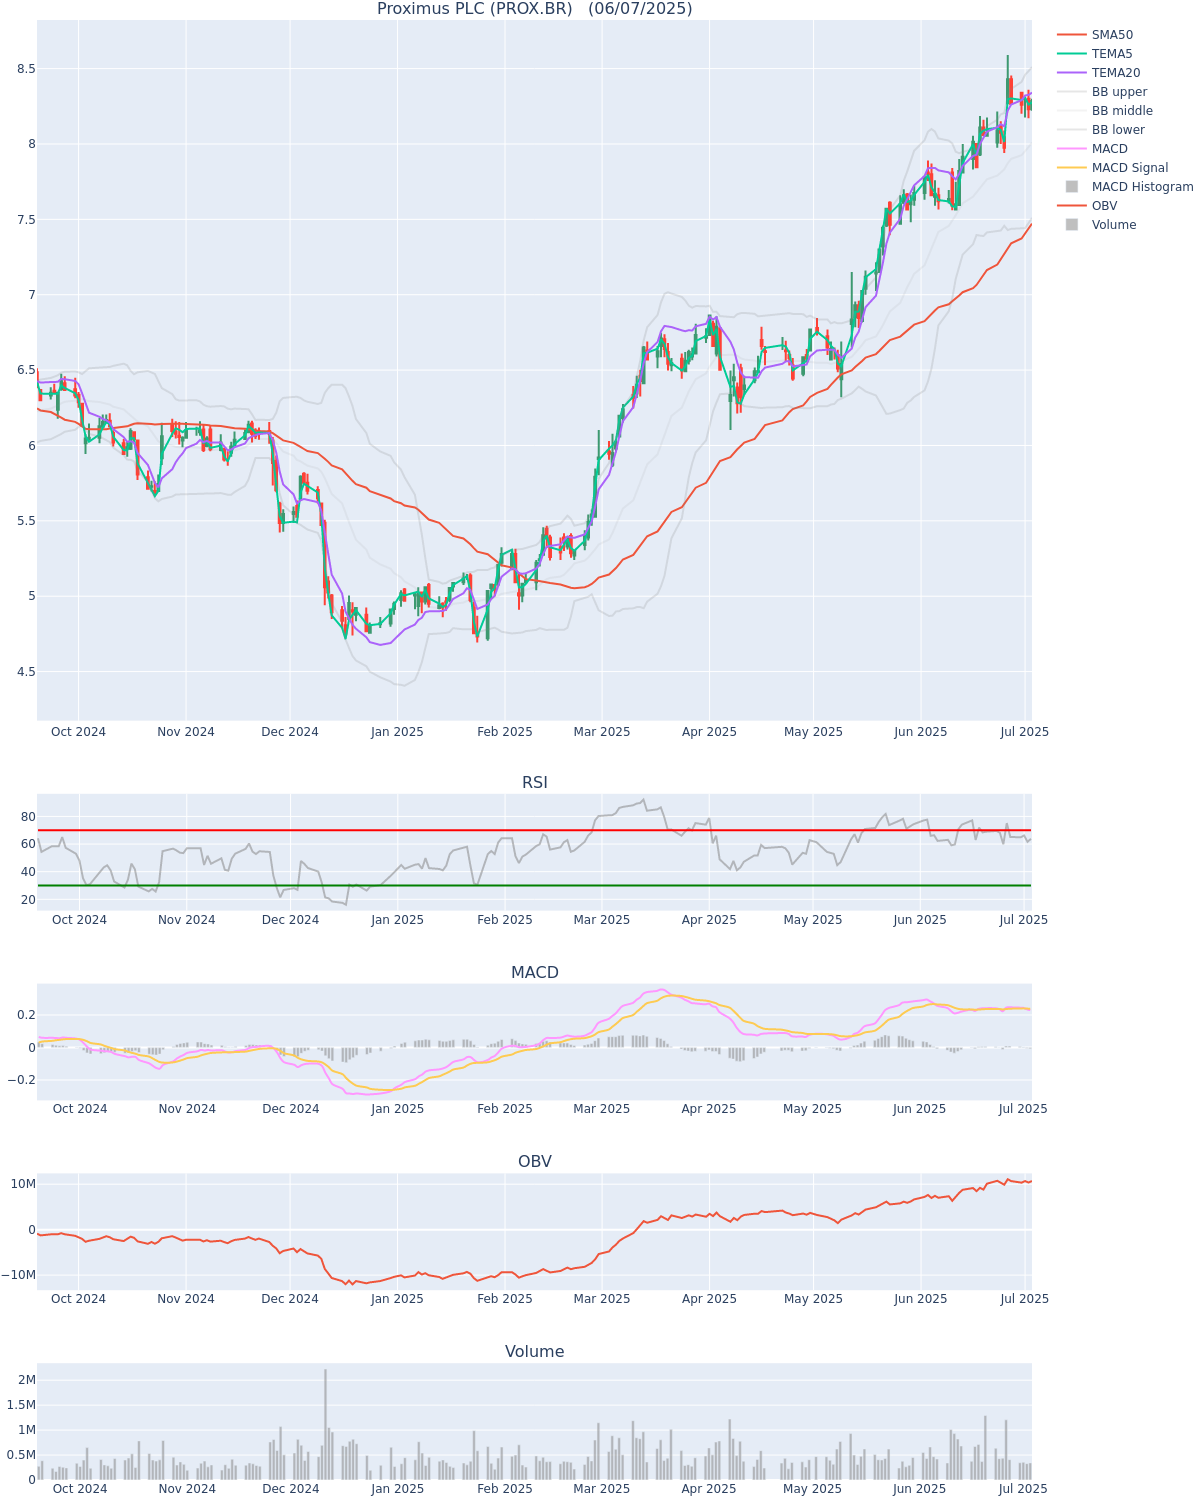Click the Volume subplot title
This screenshot has height=1500, width=1200.
pyautogui.click(x=534, y=1351)
